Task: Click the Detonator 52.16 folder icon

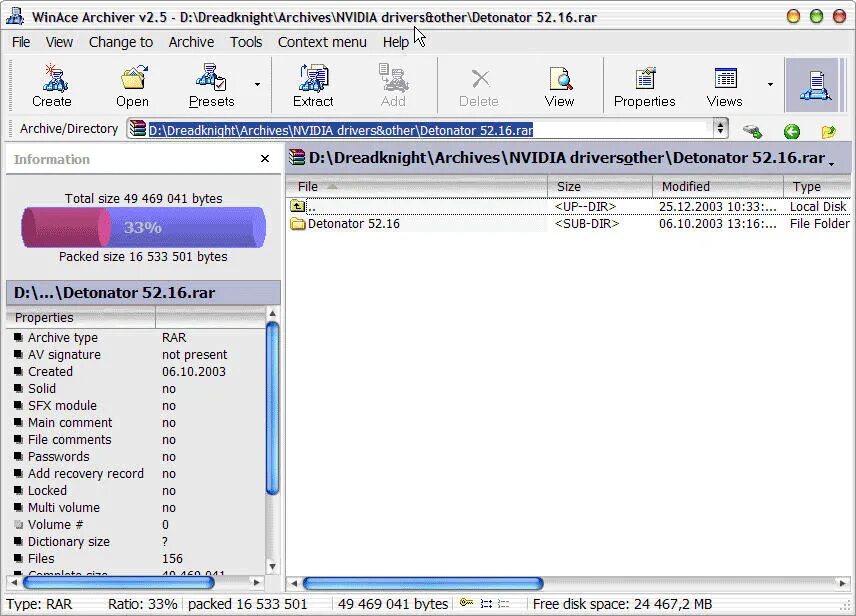Action: [298, 223]
